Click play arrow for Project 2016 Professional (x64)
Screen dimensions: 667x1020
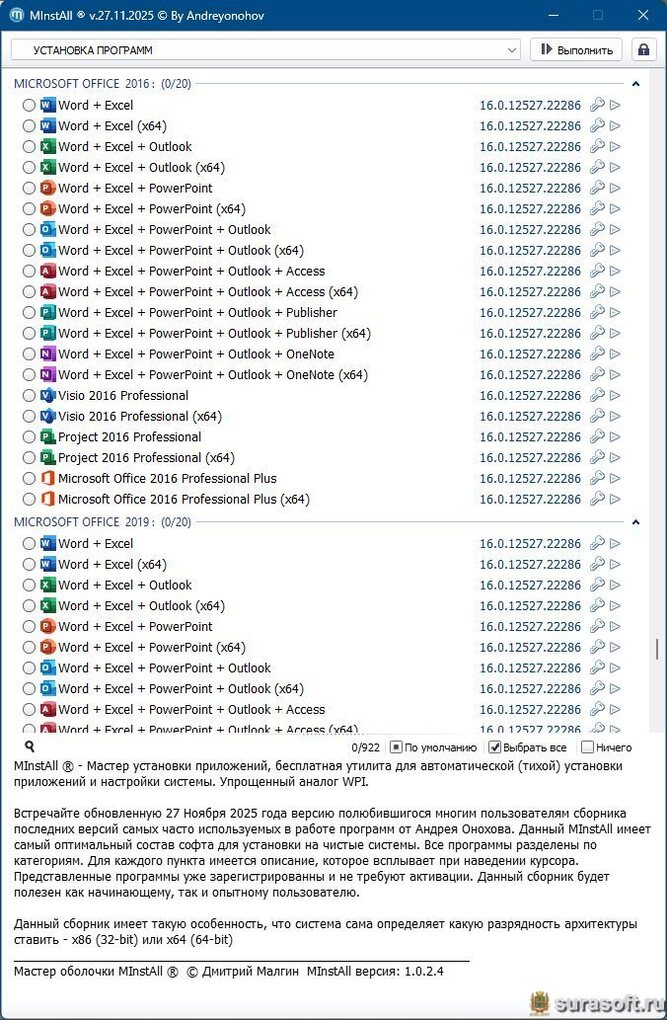pyautogui.click(x=615, y=458)
